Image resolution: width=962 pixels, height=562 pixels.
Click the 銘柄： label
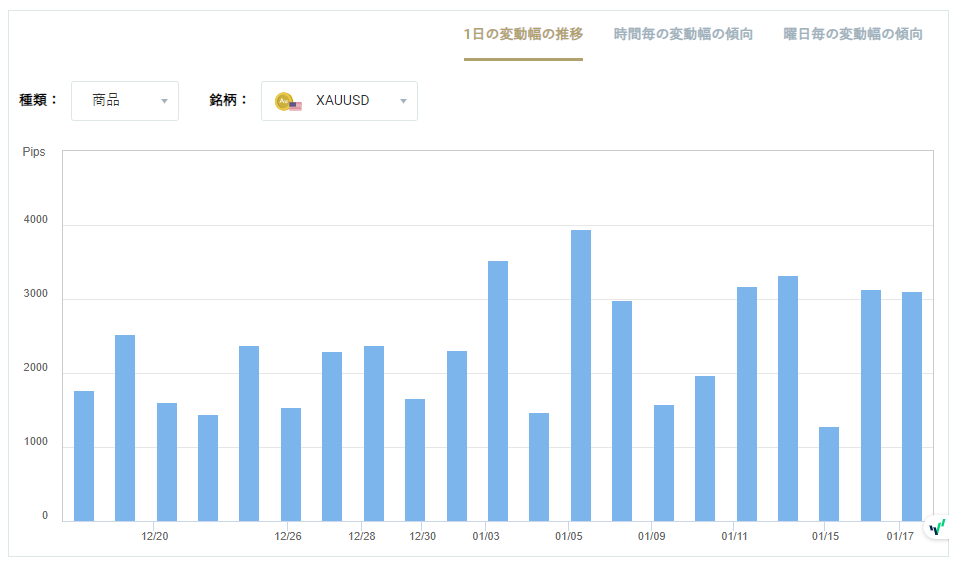coord(229,100)
